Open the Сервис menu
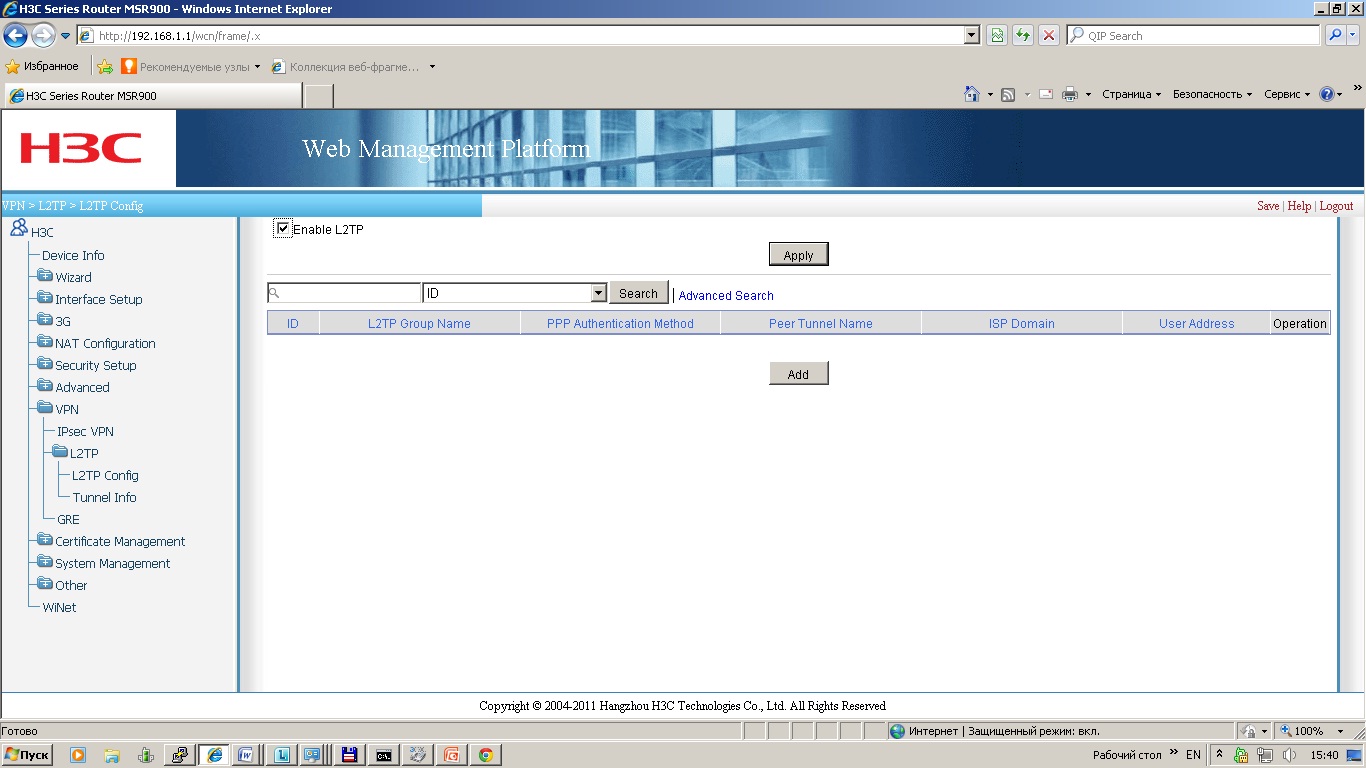 tap(1287, 95)
